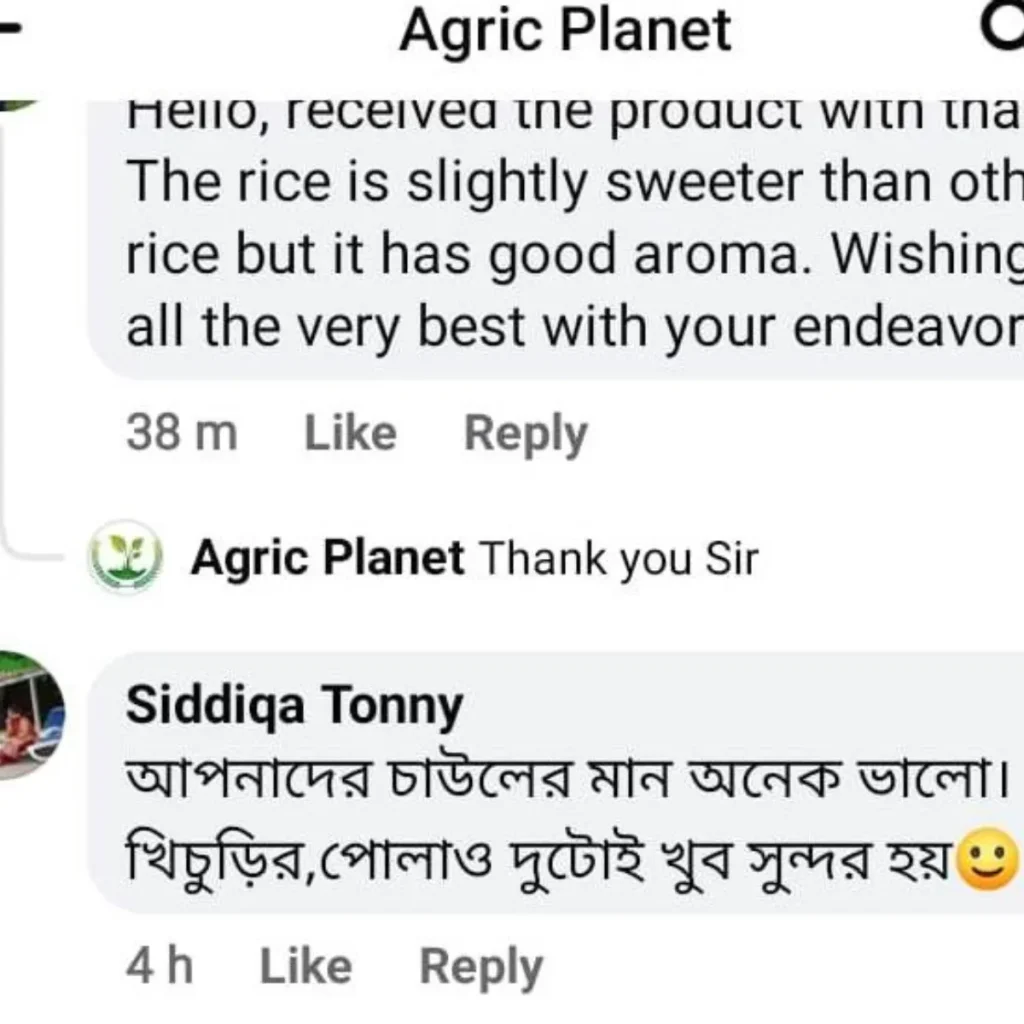1024x1024 pixels.
Task: Like Siddiqa Tonny's Bengali comment
Action: [x=309, y=965]
